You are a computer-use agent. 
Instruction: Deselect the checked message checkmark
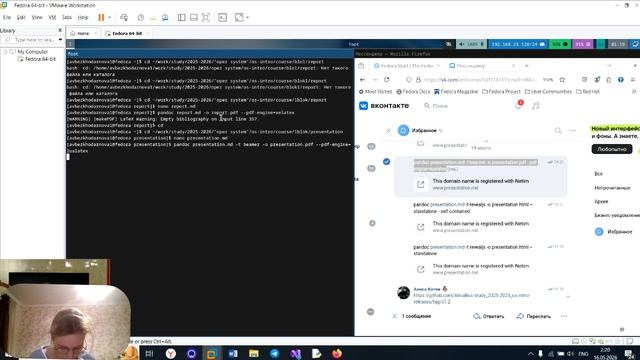386,162
